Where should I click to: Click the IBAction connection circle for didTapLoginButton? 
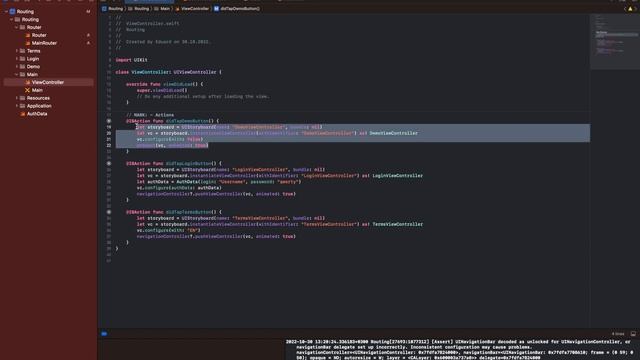[109, 164]
